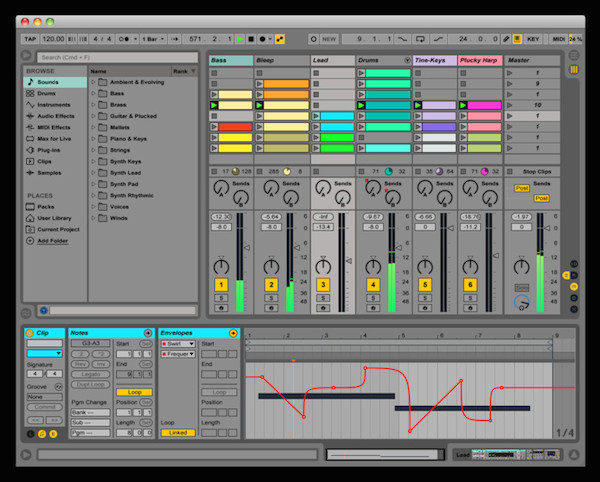Toggle the Loop switch in Notes panel
Viewport: 600px width, 482px height.
coord(134,392)
